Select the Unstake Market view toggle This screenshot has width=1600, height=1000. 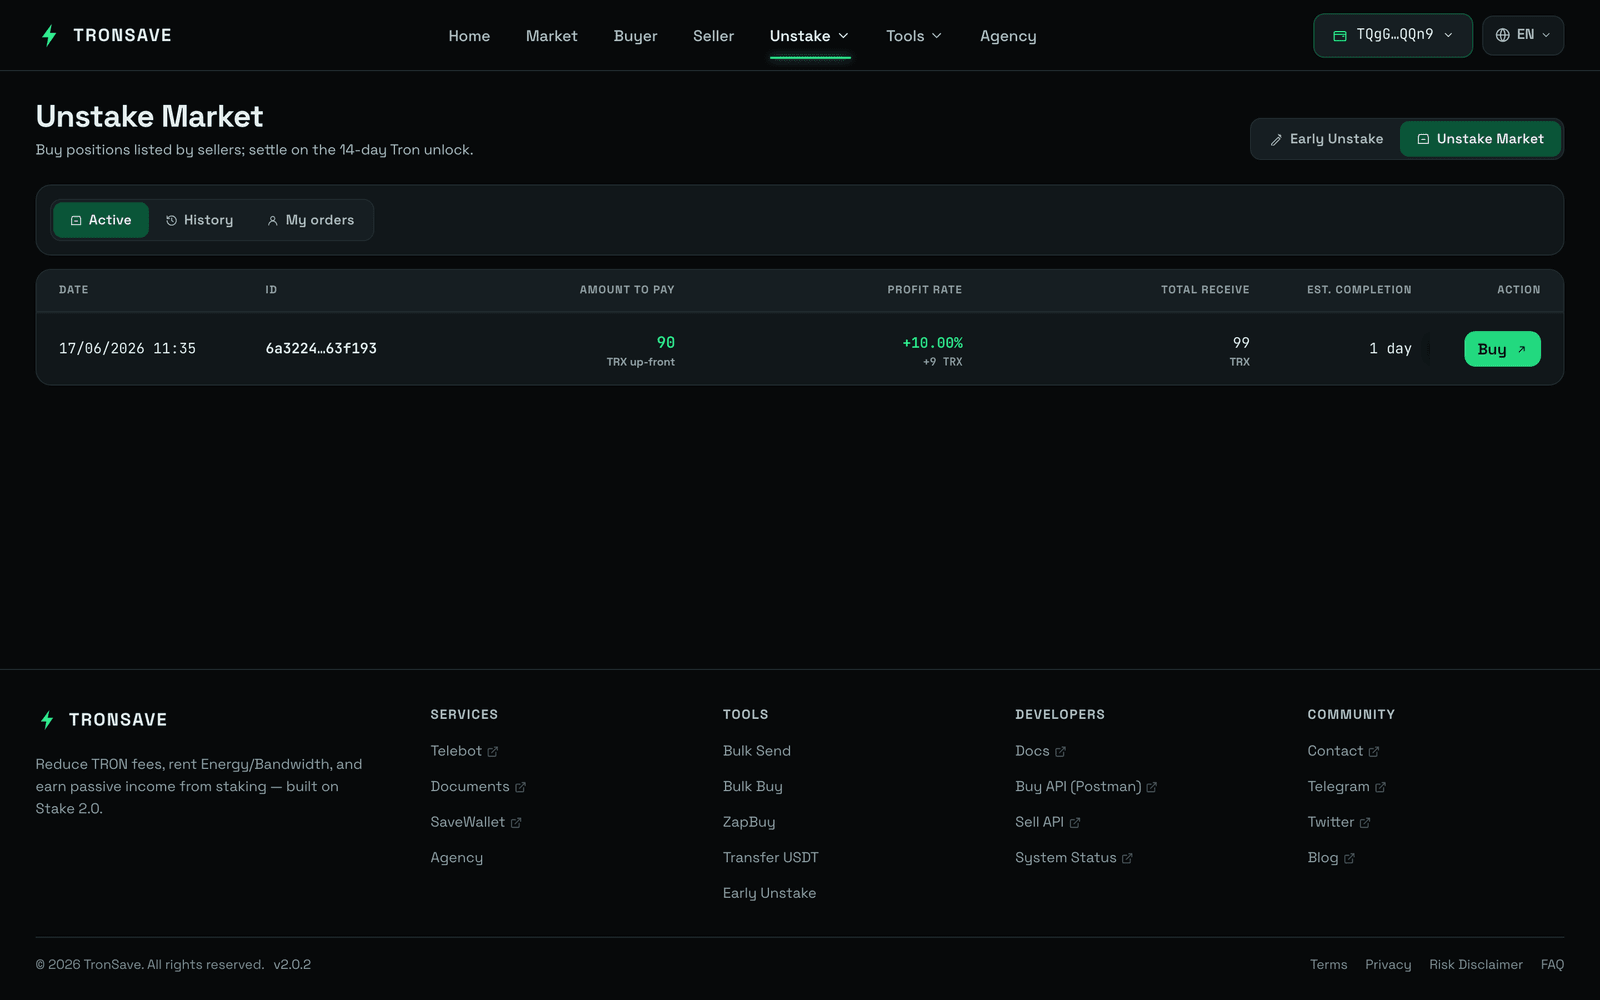1480,139
